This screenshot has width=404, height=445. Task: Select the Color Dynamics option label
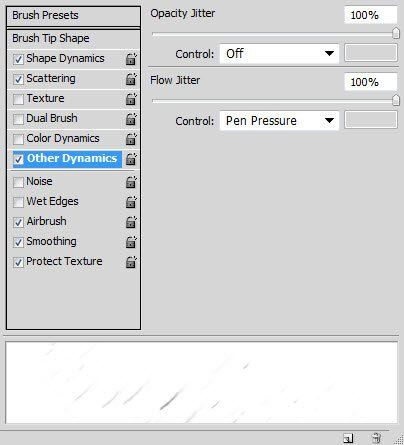point(63,138)
